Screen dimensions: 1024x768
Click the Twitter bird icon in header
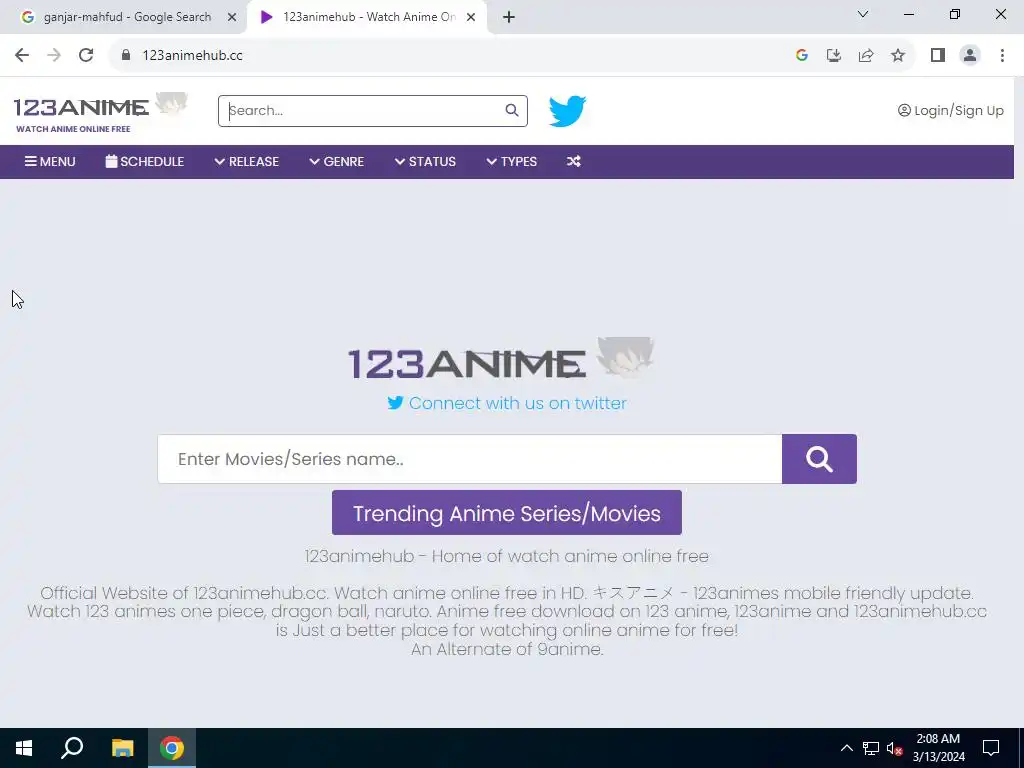click(567, 110)
